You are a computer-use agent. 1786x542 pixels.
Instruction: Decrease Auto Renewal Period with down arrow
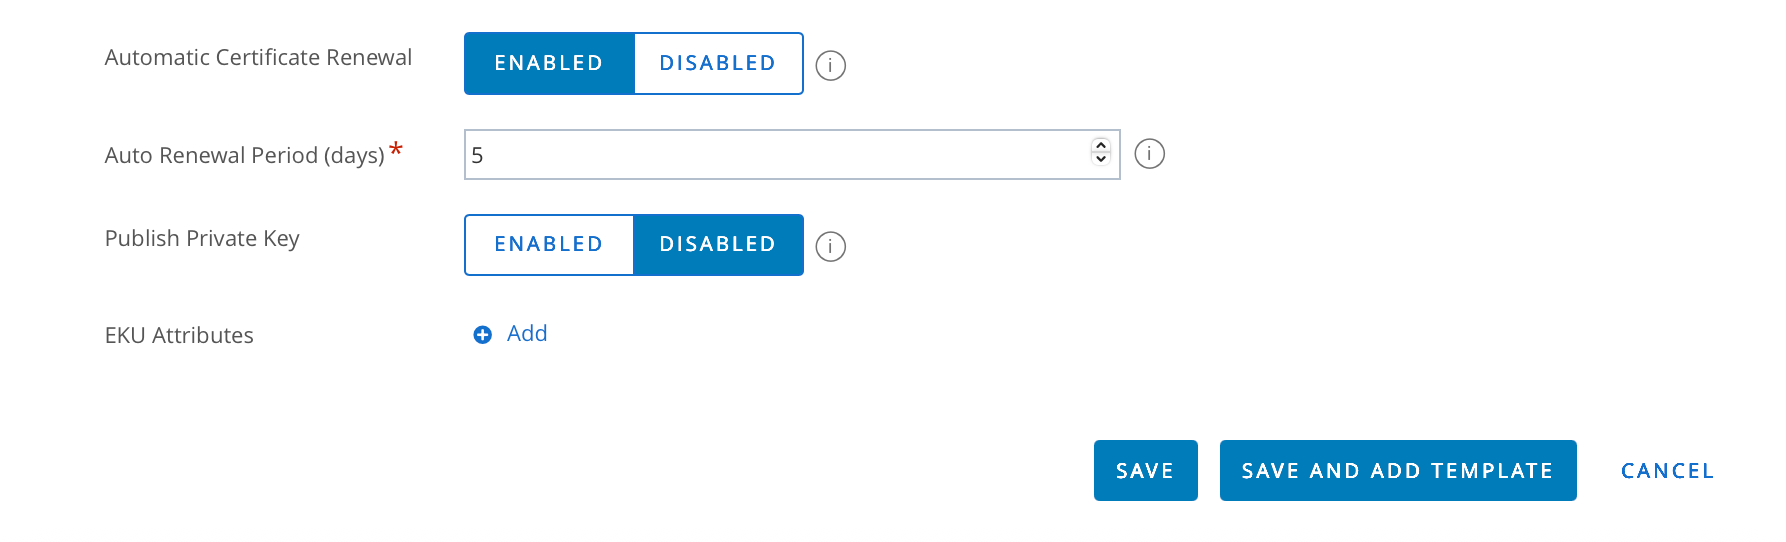point(1101,159)
